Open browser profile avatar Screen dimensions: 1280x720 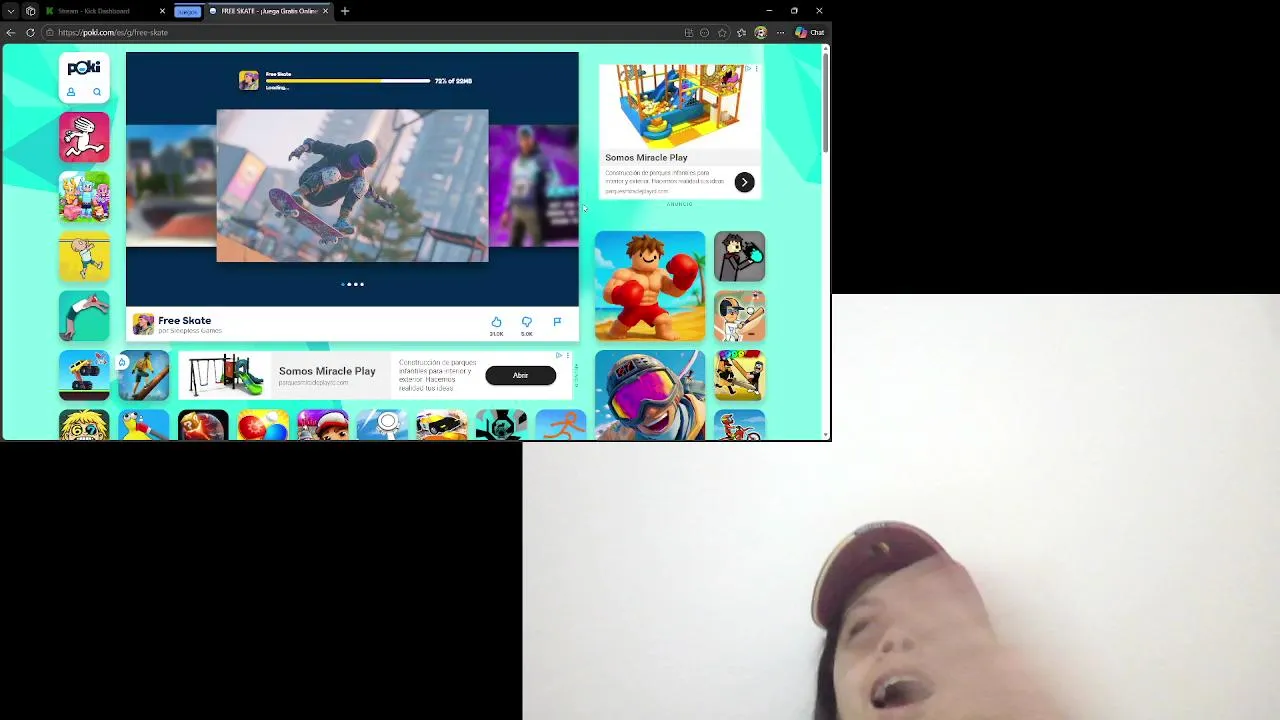click(760, 32)
